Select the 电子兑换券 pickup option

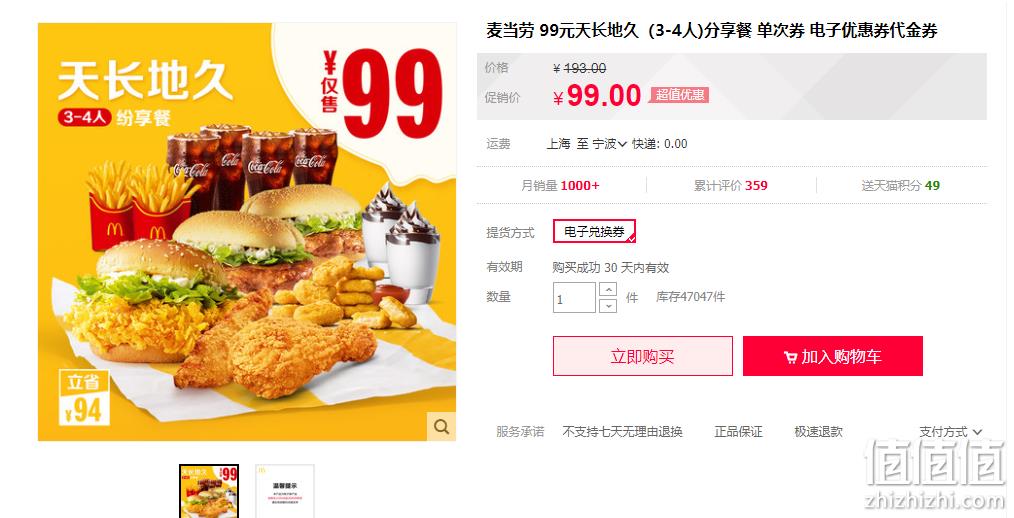[594, 232]
